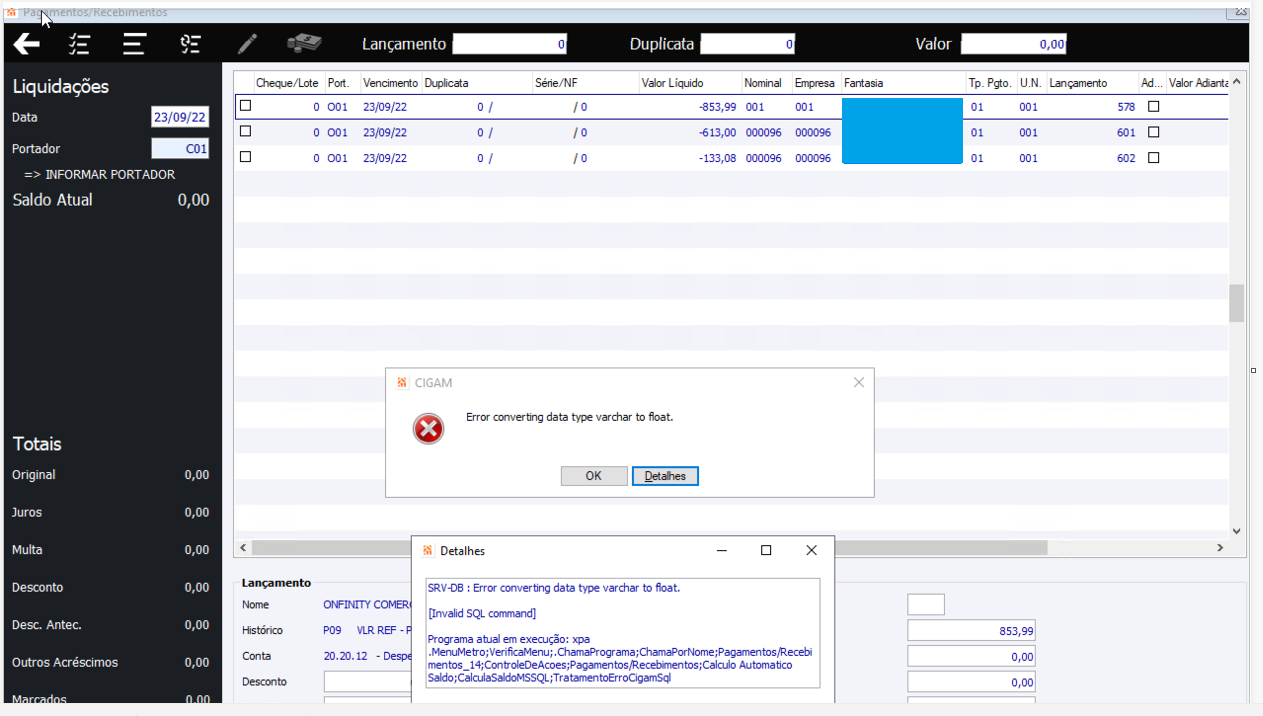1263x716 pixels.
Task: Click the ONFINITY COMERC name text
Action: tap(368, 605)
